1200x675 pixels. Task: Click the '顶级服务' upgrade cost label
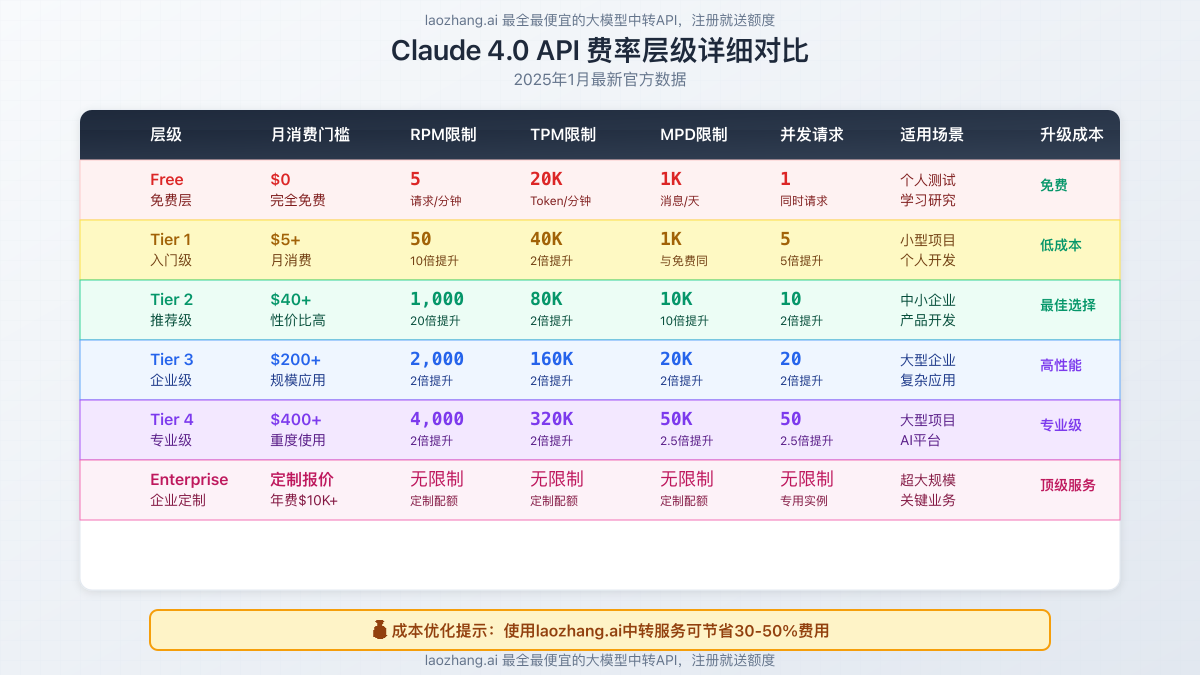1068,485
